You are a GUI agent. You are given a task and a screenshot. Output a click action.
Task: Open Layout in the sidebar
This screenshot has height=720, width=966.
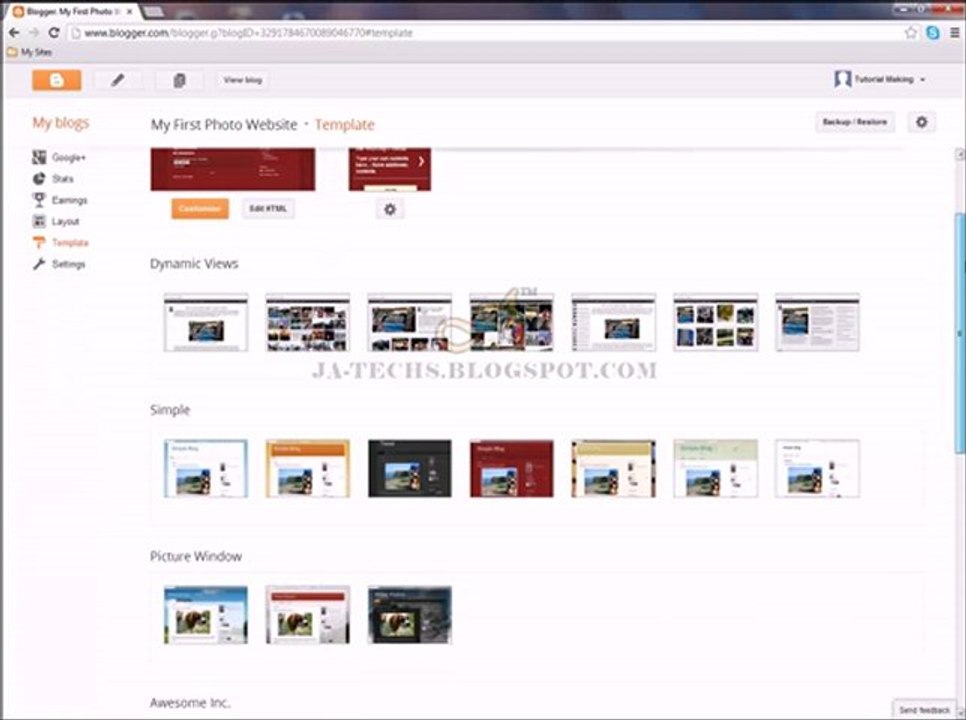(x=65, y=222)
